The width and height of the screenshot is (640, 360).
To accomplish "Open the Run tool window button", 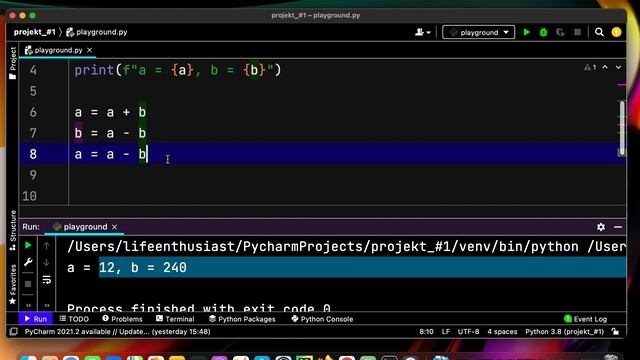I will (35, 319).
